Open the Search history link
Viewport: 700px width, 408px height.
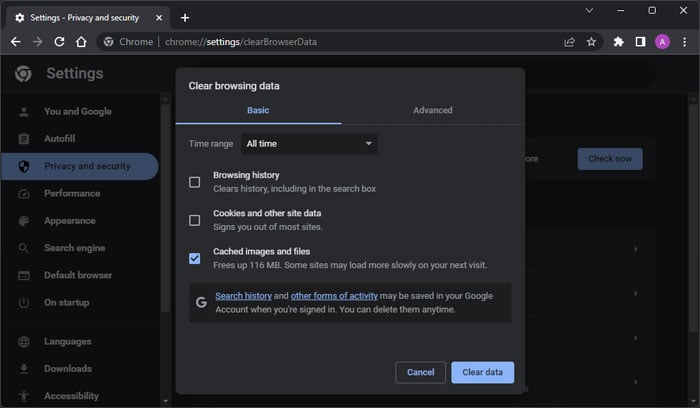[x=243, y=296]
